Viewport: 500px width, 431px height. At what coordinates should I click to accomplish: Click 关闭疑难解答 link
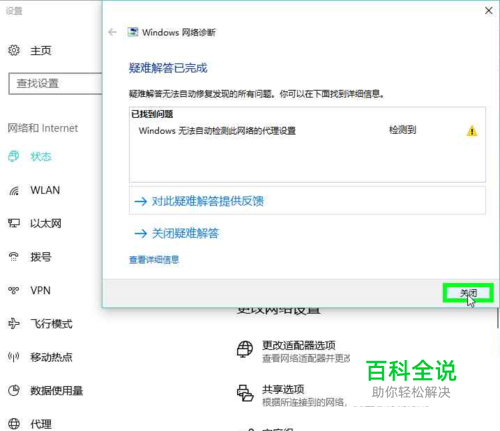(185, 233)
